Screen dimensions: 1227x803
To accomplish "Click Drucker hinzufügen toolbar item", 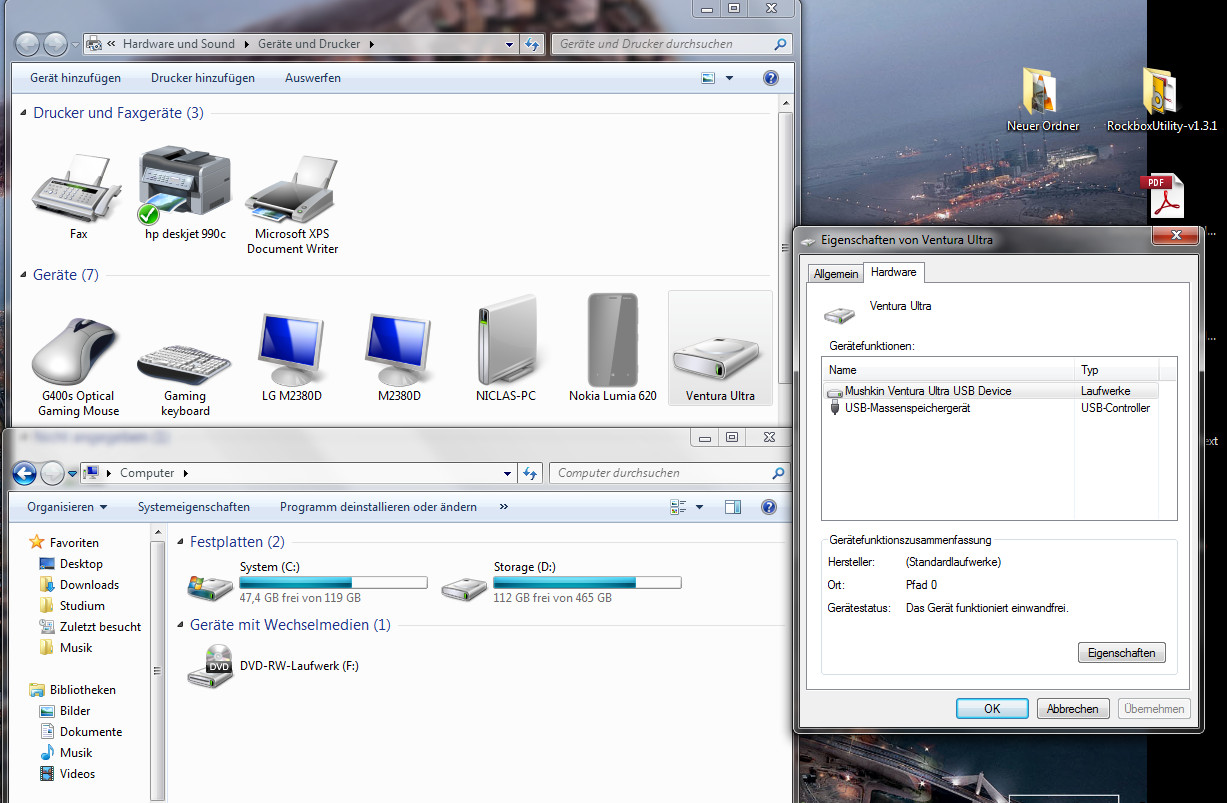I will 203,78.
